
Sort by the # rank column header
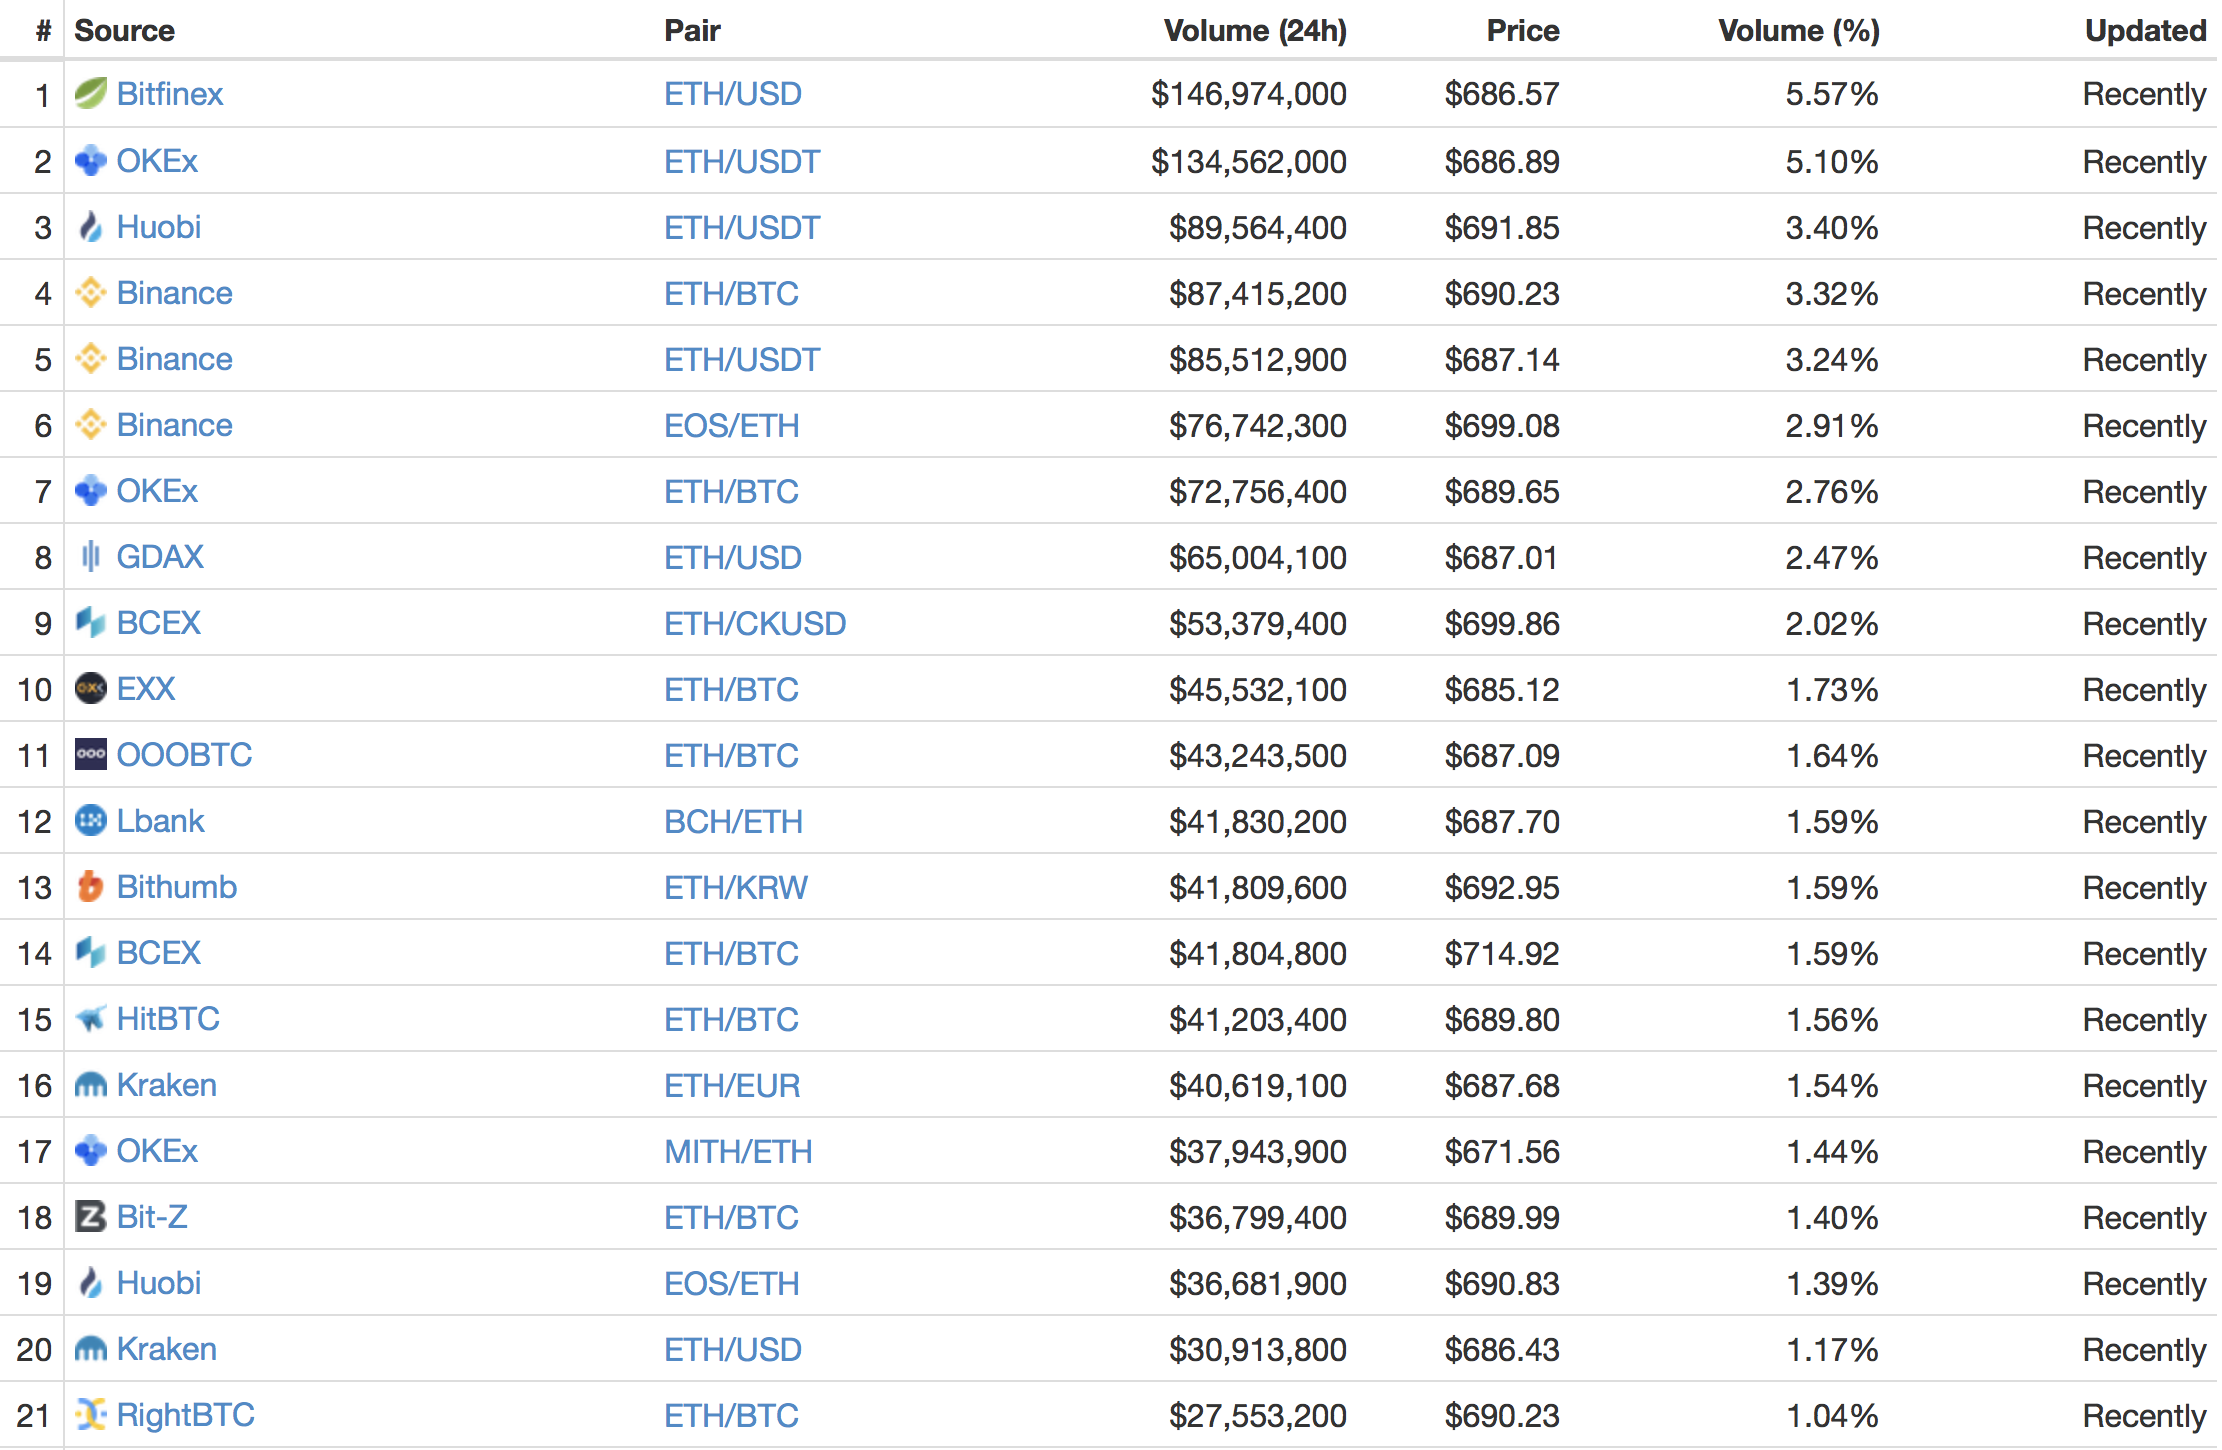(x=43, y=30)
